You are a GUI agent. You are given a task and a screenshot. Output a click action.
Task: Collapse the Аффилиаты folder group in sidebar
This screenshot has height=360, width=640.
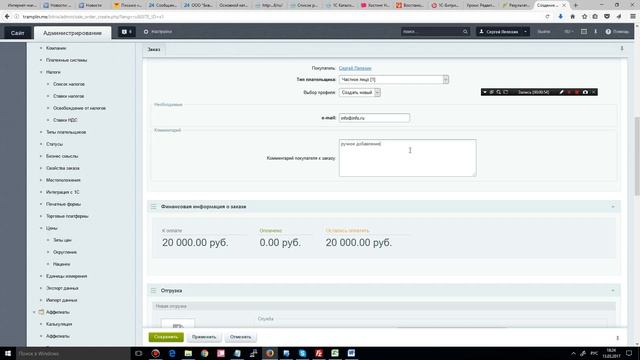point(35,312)
